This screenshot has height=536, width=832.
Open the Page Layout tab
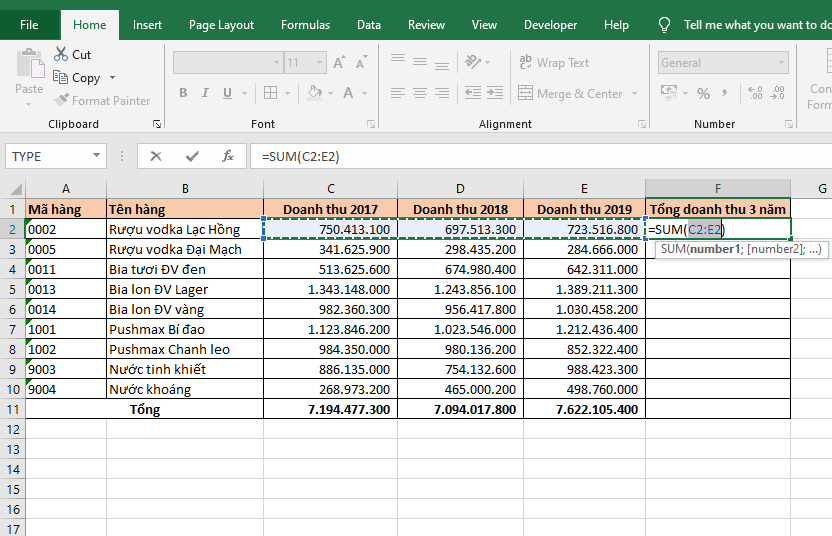pos(221,25)
